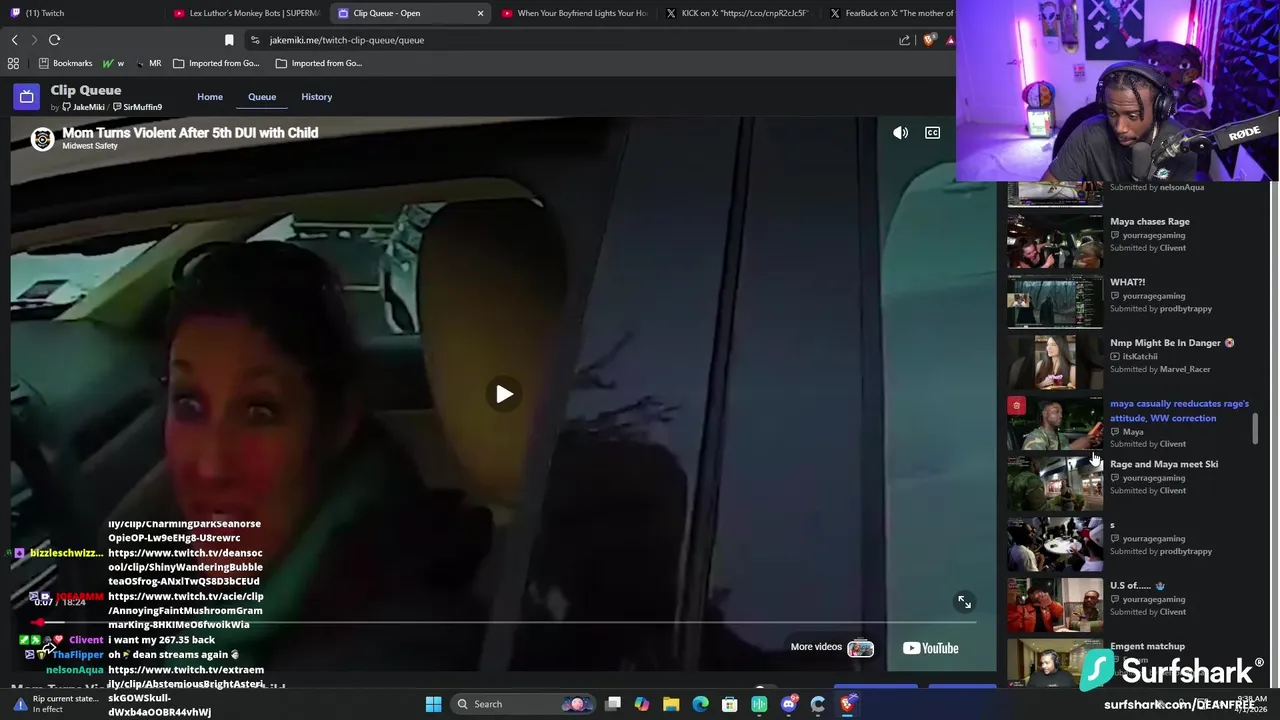Open the MR bookmark

[147, 63]
